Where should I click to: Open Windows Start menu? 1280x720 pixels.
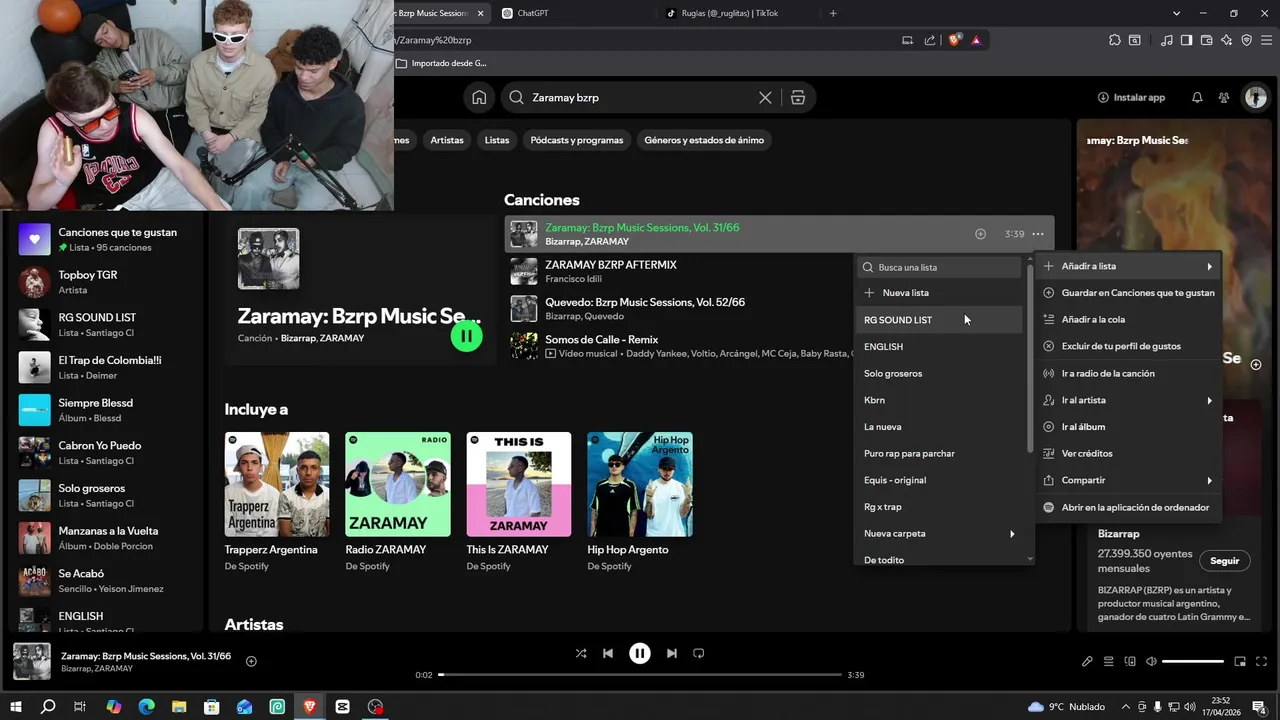pyautogui.click(x=16, y=706)
